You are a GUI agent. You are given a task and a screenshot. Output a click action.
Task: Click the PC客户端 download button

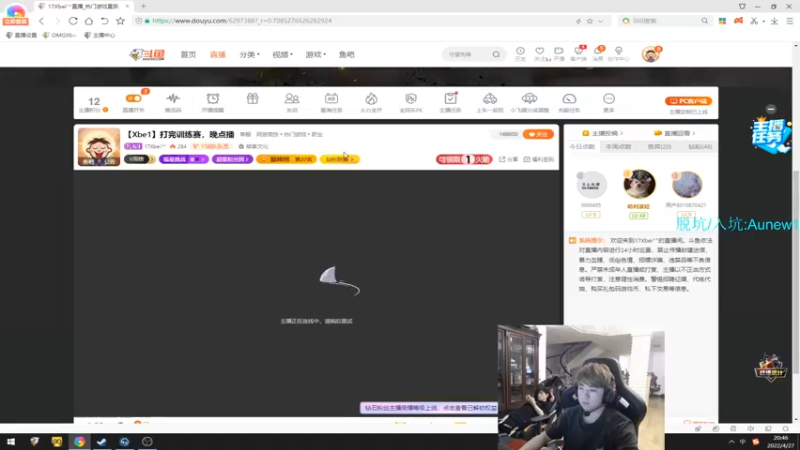[688, 101]
